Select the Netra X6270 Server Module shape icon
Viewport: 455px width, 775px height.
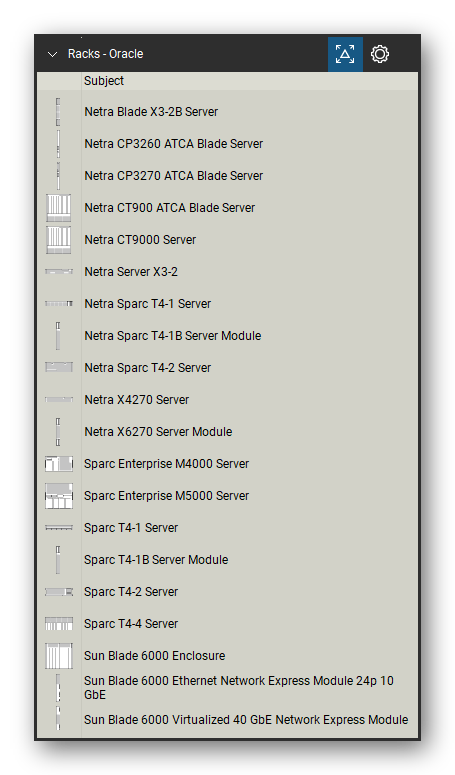(58, 431)
